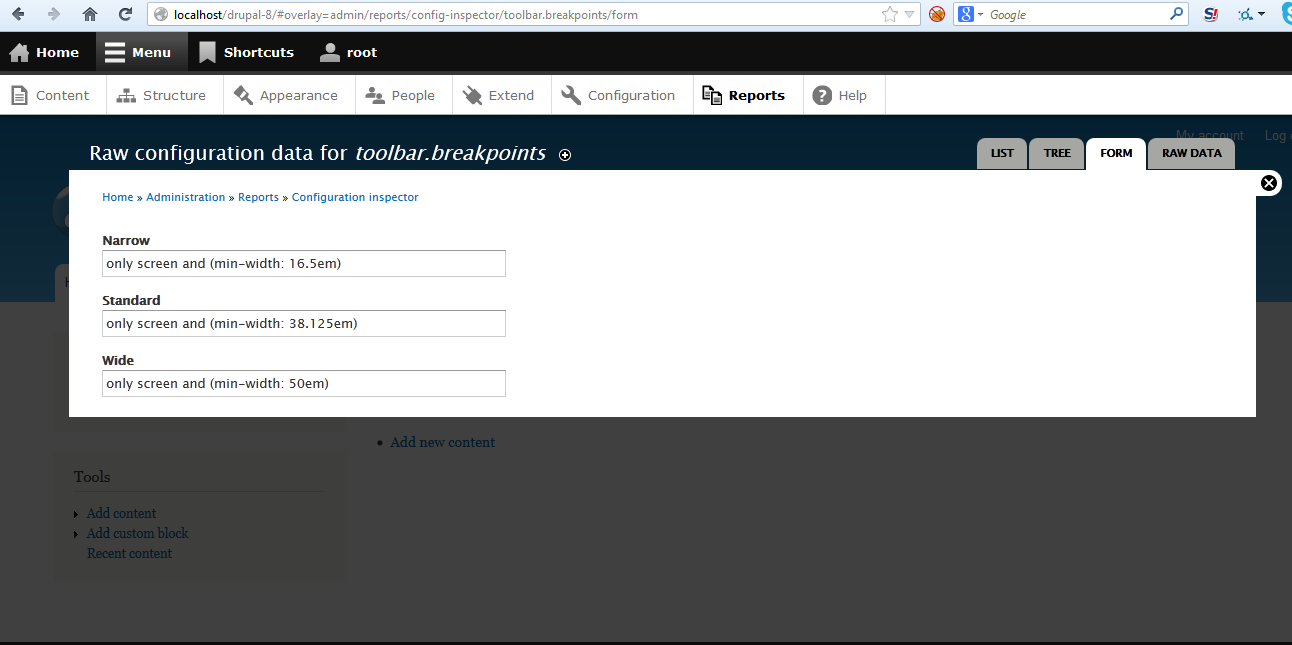Go back with browser back arrow
Screen dimensions: 1292x645
pyautogui.click(x=18, y=14)
